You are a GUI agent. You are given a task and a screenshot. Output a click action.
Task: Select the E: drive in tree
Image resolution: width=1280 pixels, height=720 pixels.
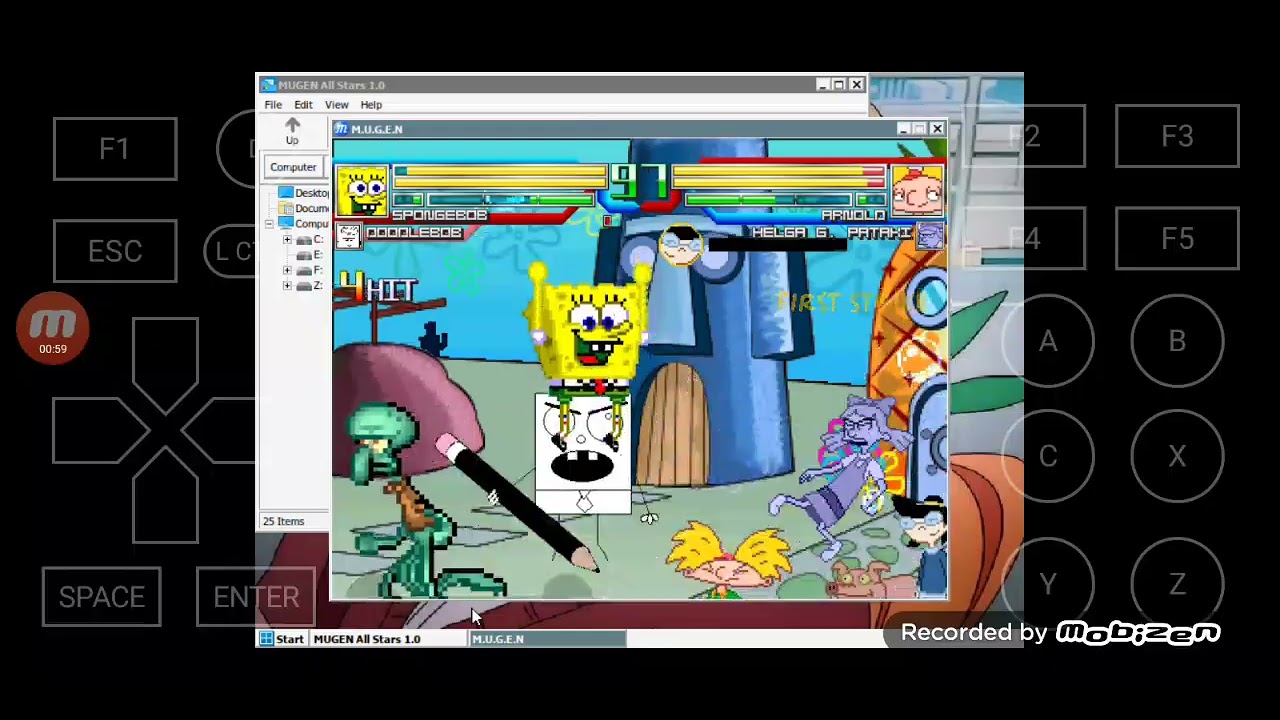point(311,255)
